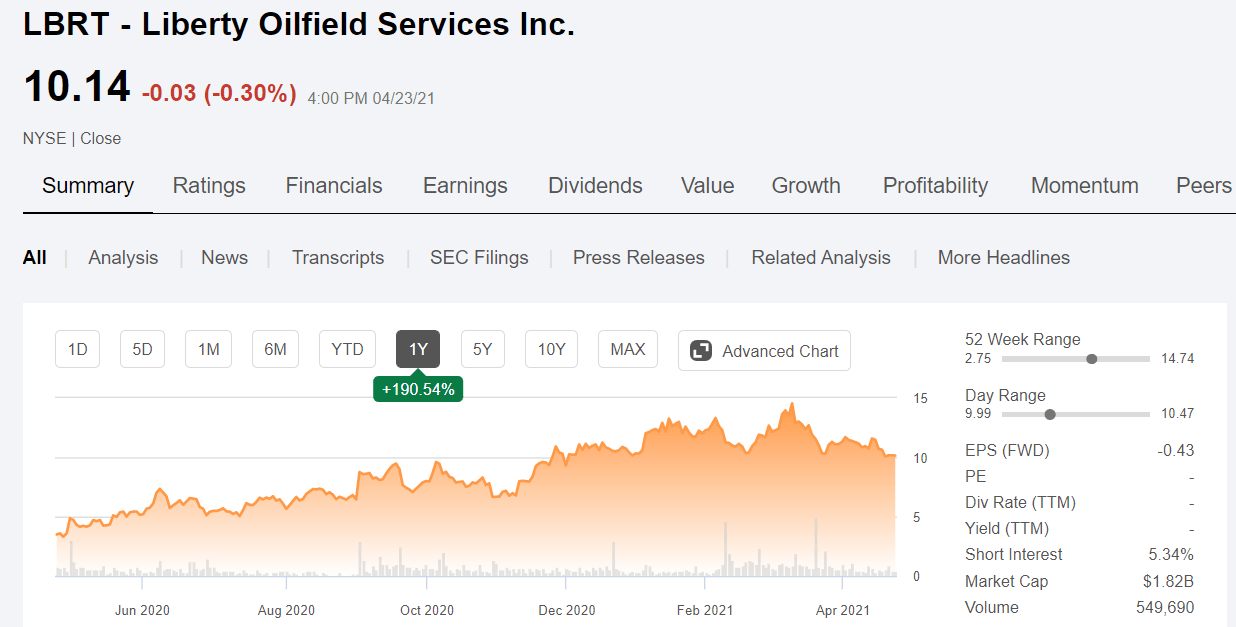This screenshot has width=1236, height=627.
Task: Open the Earnings tab
Action: pyautogui.click(x=465, y=186)
